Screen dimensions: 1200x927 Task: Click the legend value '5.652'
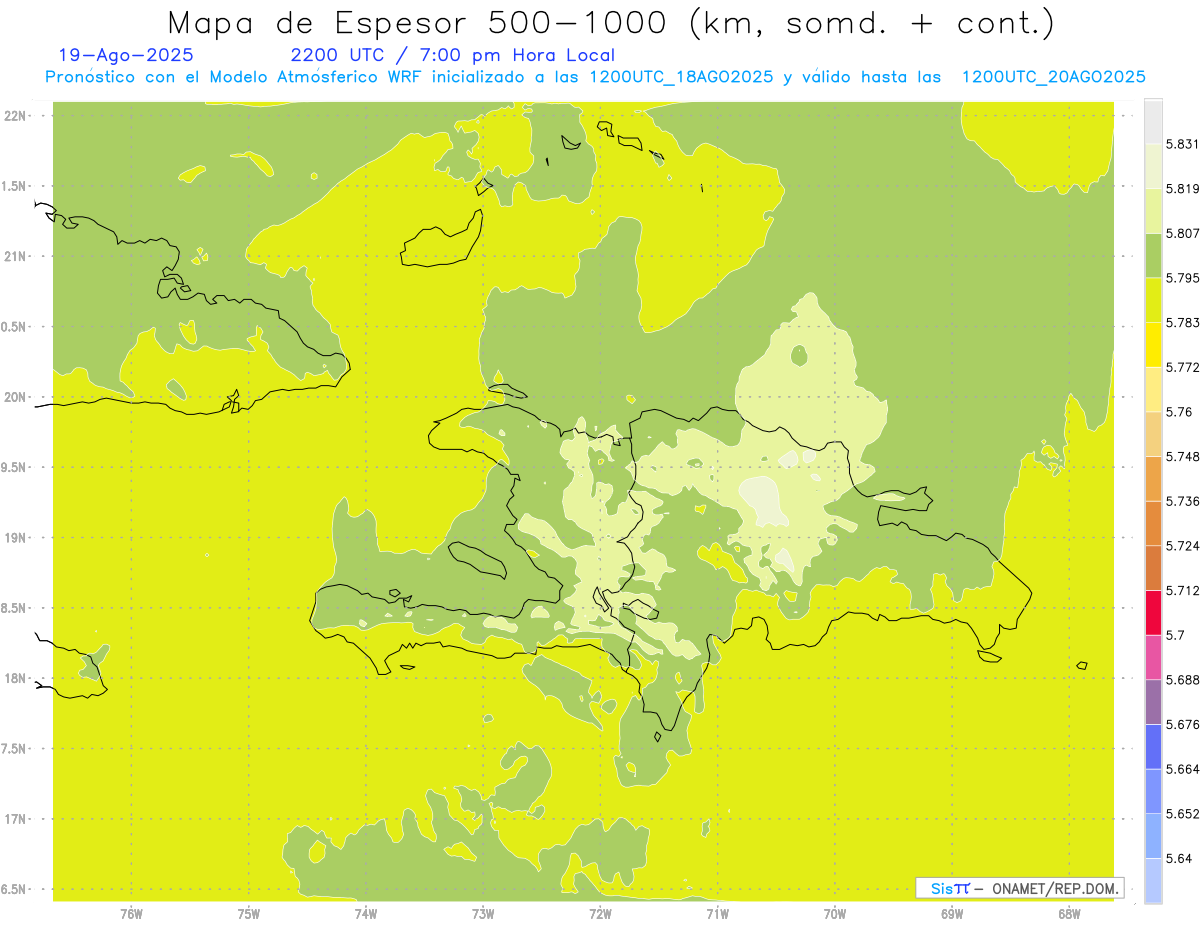point(1183,814)
